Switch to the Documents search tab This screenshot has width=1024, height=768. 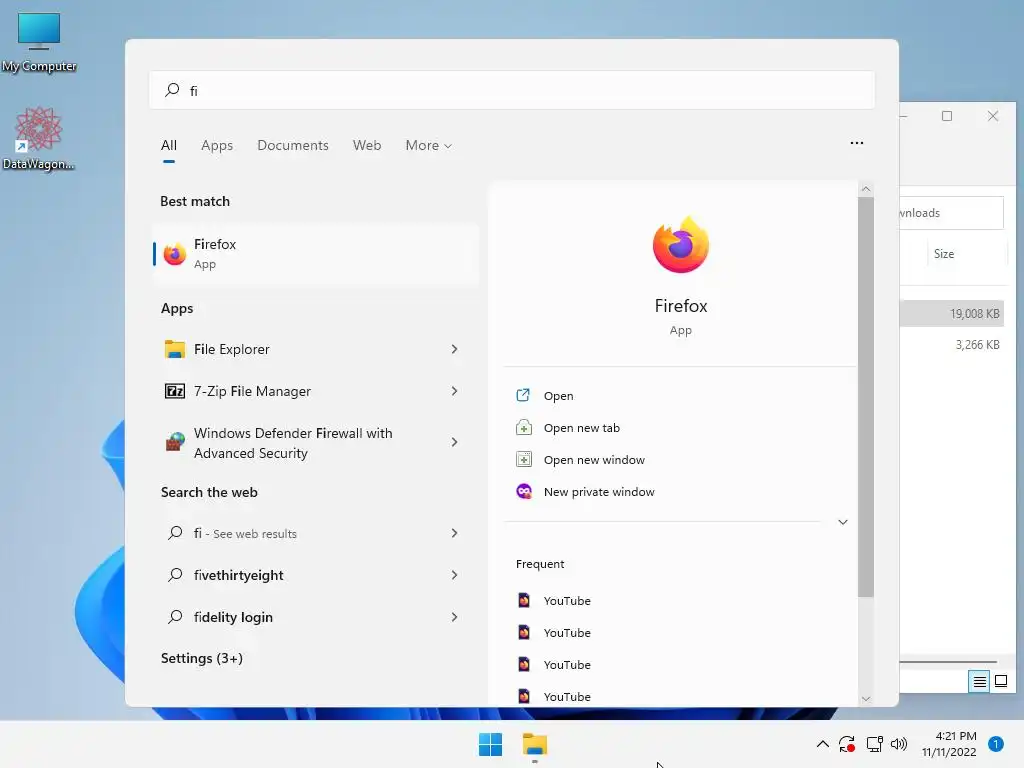[293, 145]
